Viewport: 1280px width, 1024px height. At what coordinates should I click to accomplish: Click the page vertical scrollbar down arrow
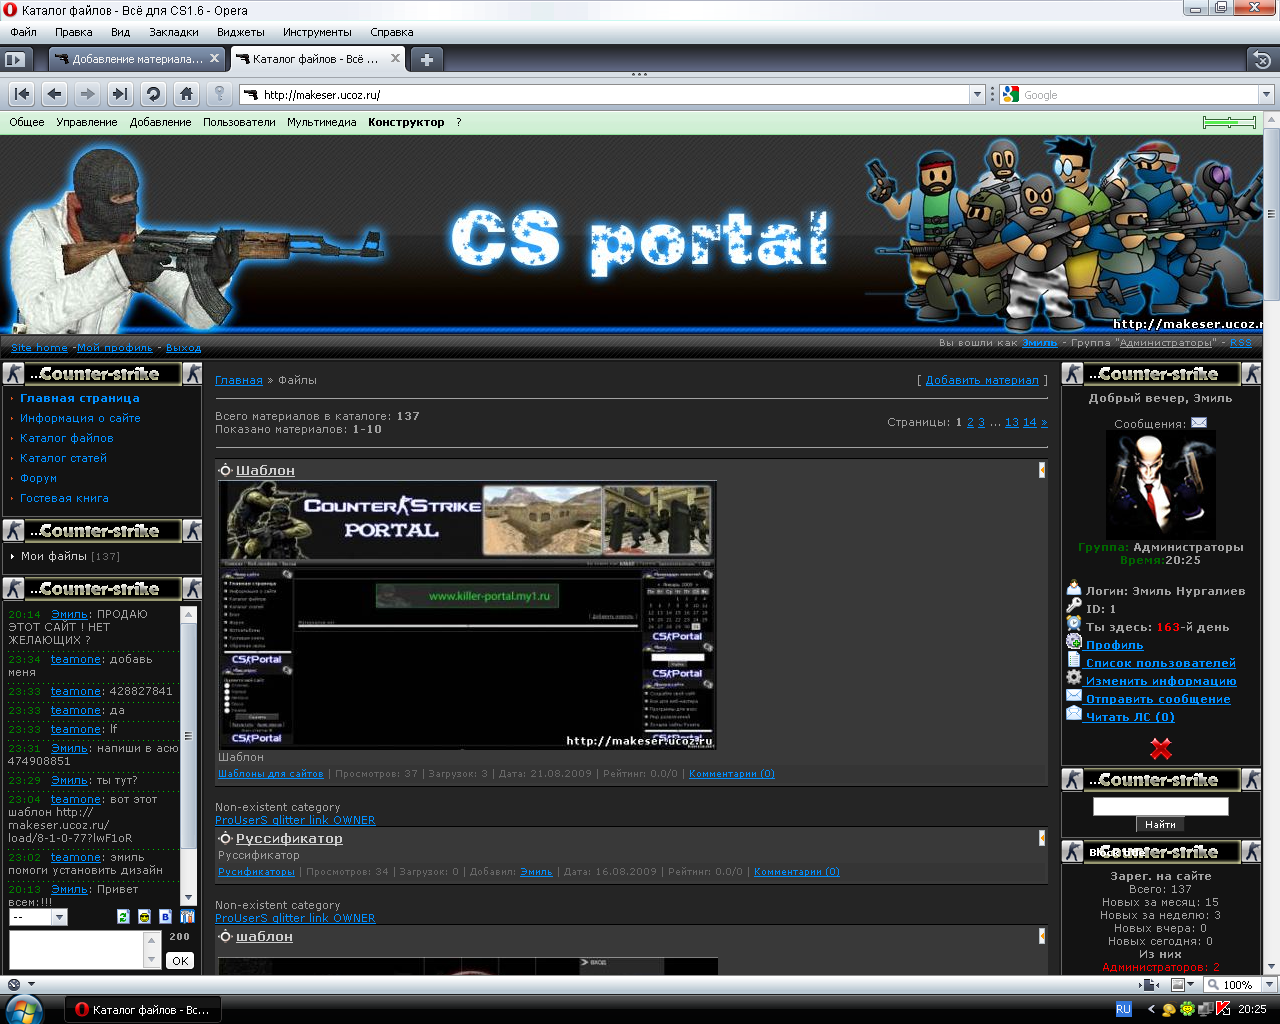point(1271,967)
